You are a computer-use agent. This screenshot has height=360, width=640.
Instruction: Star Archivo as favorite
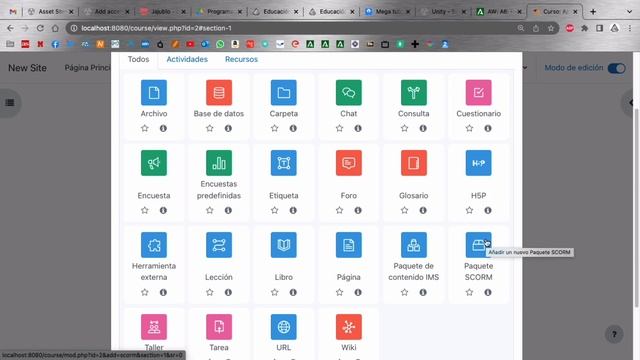(x=144, y=128)
